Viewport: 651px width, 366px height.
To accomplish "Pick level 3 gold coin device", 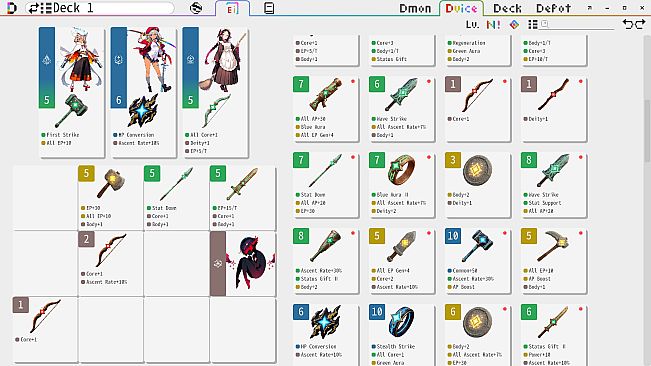I will (477, 185).
